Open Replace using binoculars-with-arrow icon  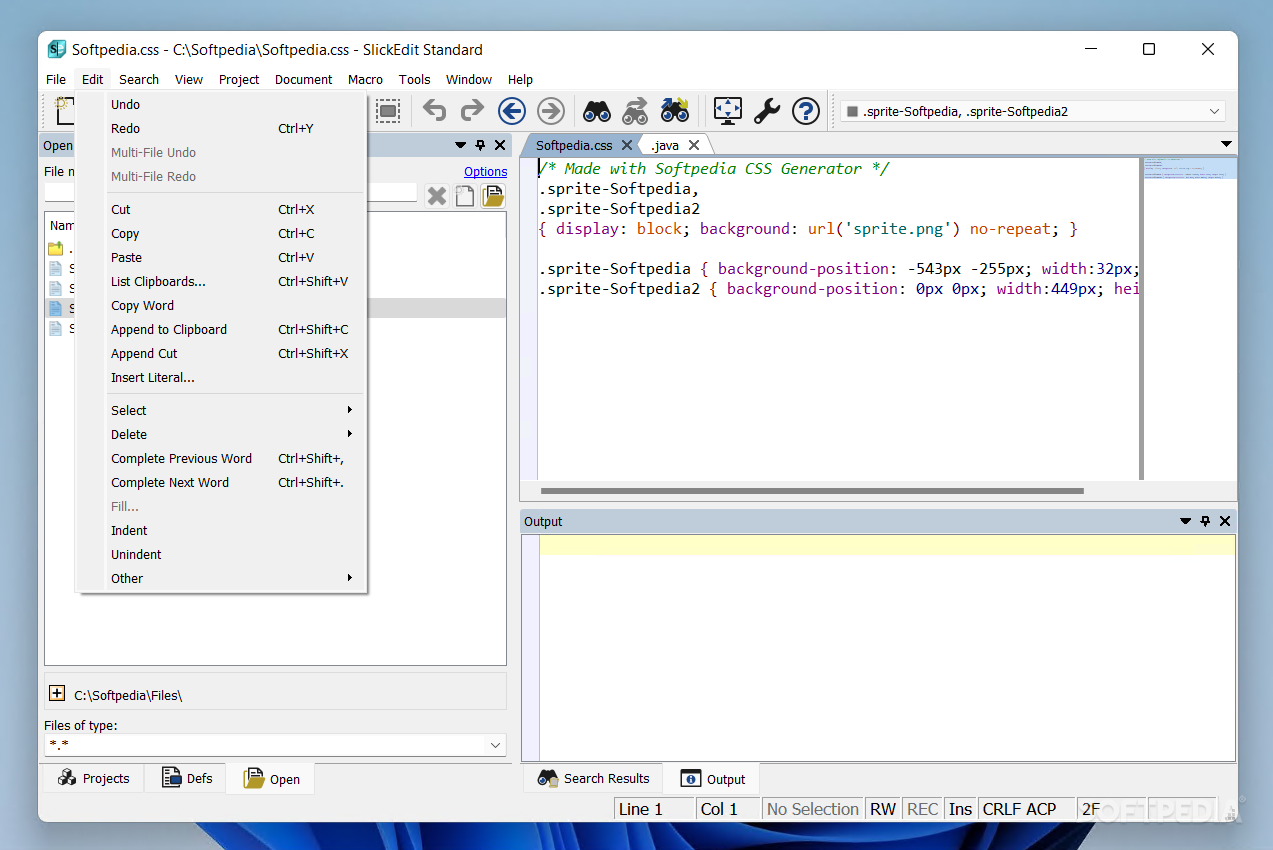[635, 110]
